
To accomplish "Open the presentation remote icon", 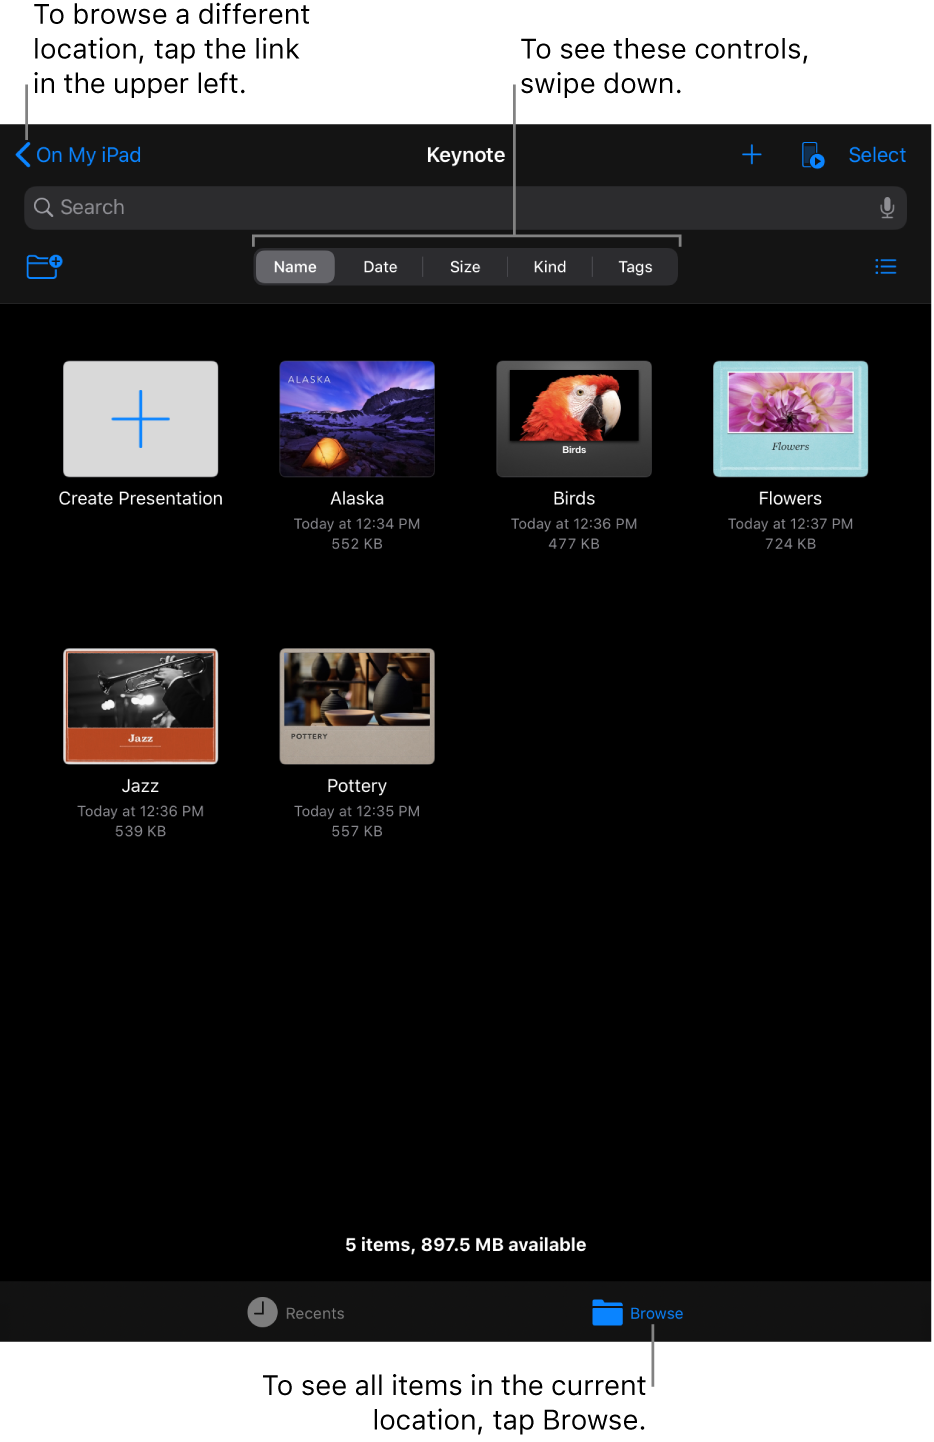I will (813, 155).
